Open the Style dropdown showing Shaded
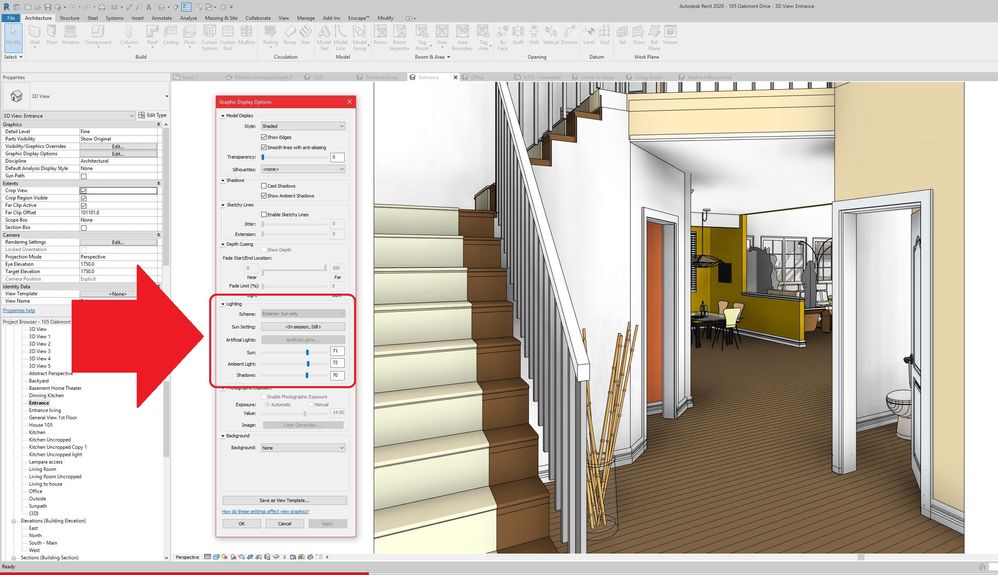The width and height of the screenshot is (998, 575). [x=303, y=126]
